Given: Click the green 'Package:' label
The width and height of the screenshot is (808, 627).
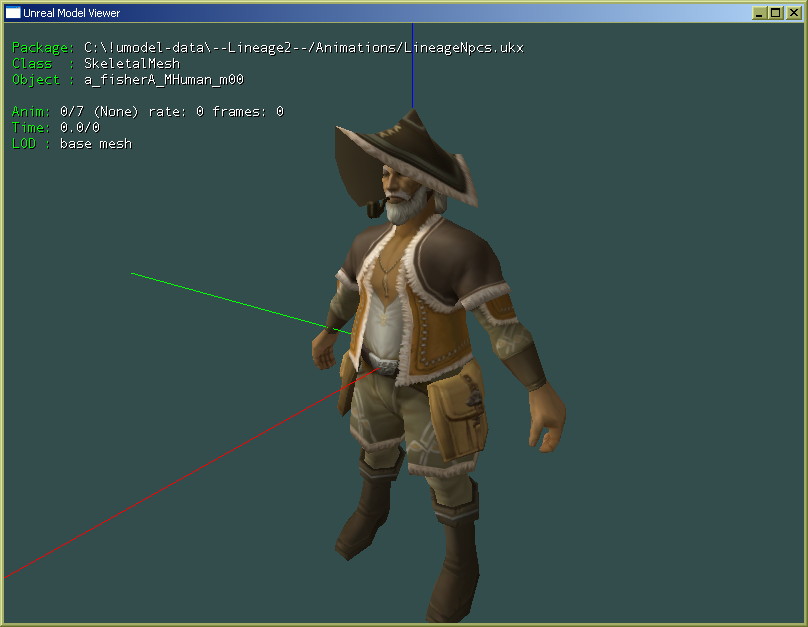Looking at the screenshot, I should [43, 47].
